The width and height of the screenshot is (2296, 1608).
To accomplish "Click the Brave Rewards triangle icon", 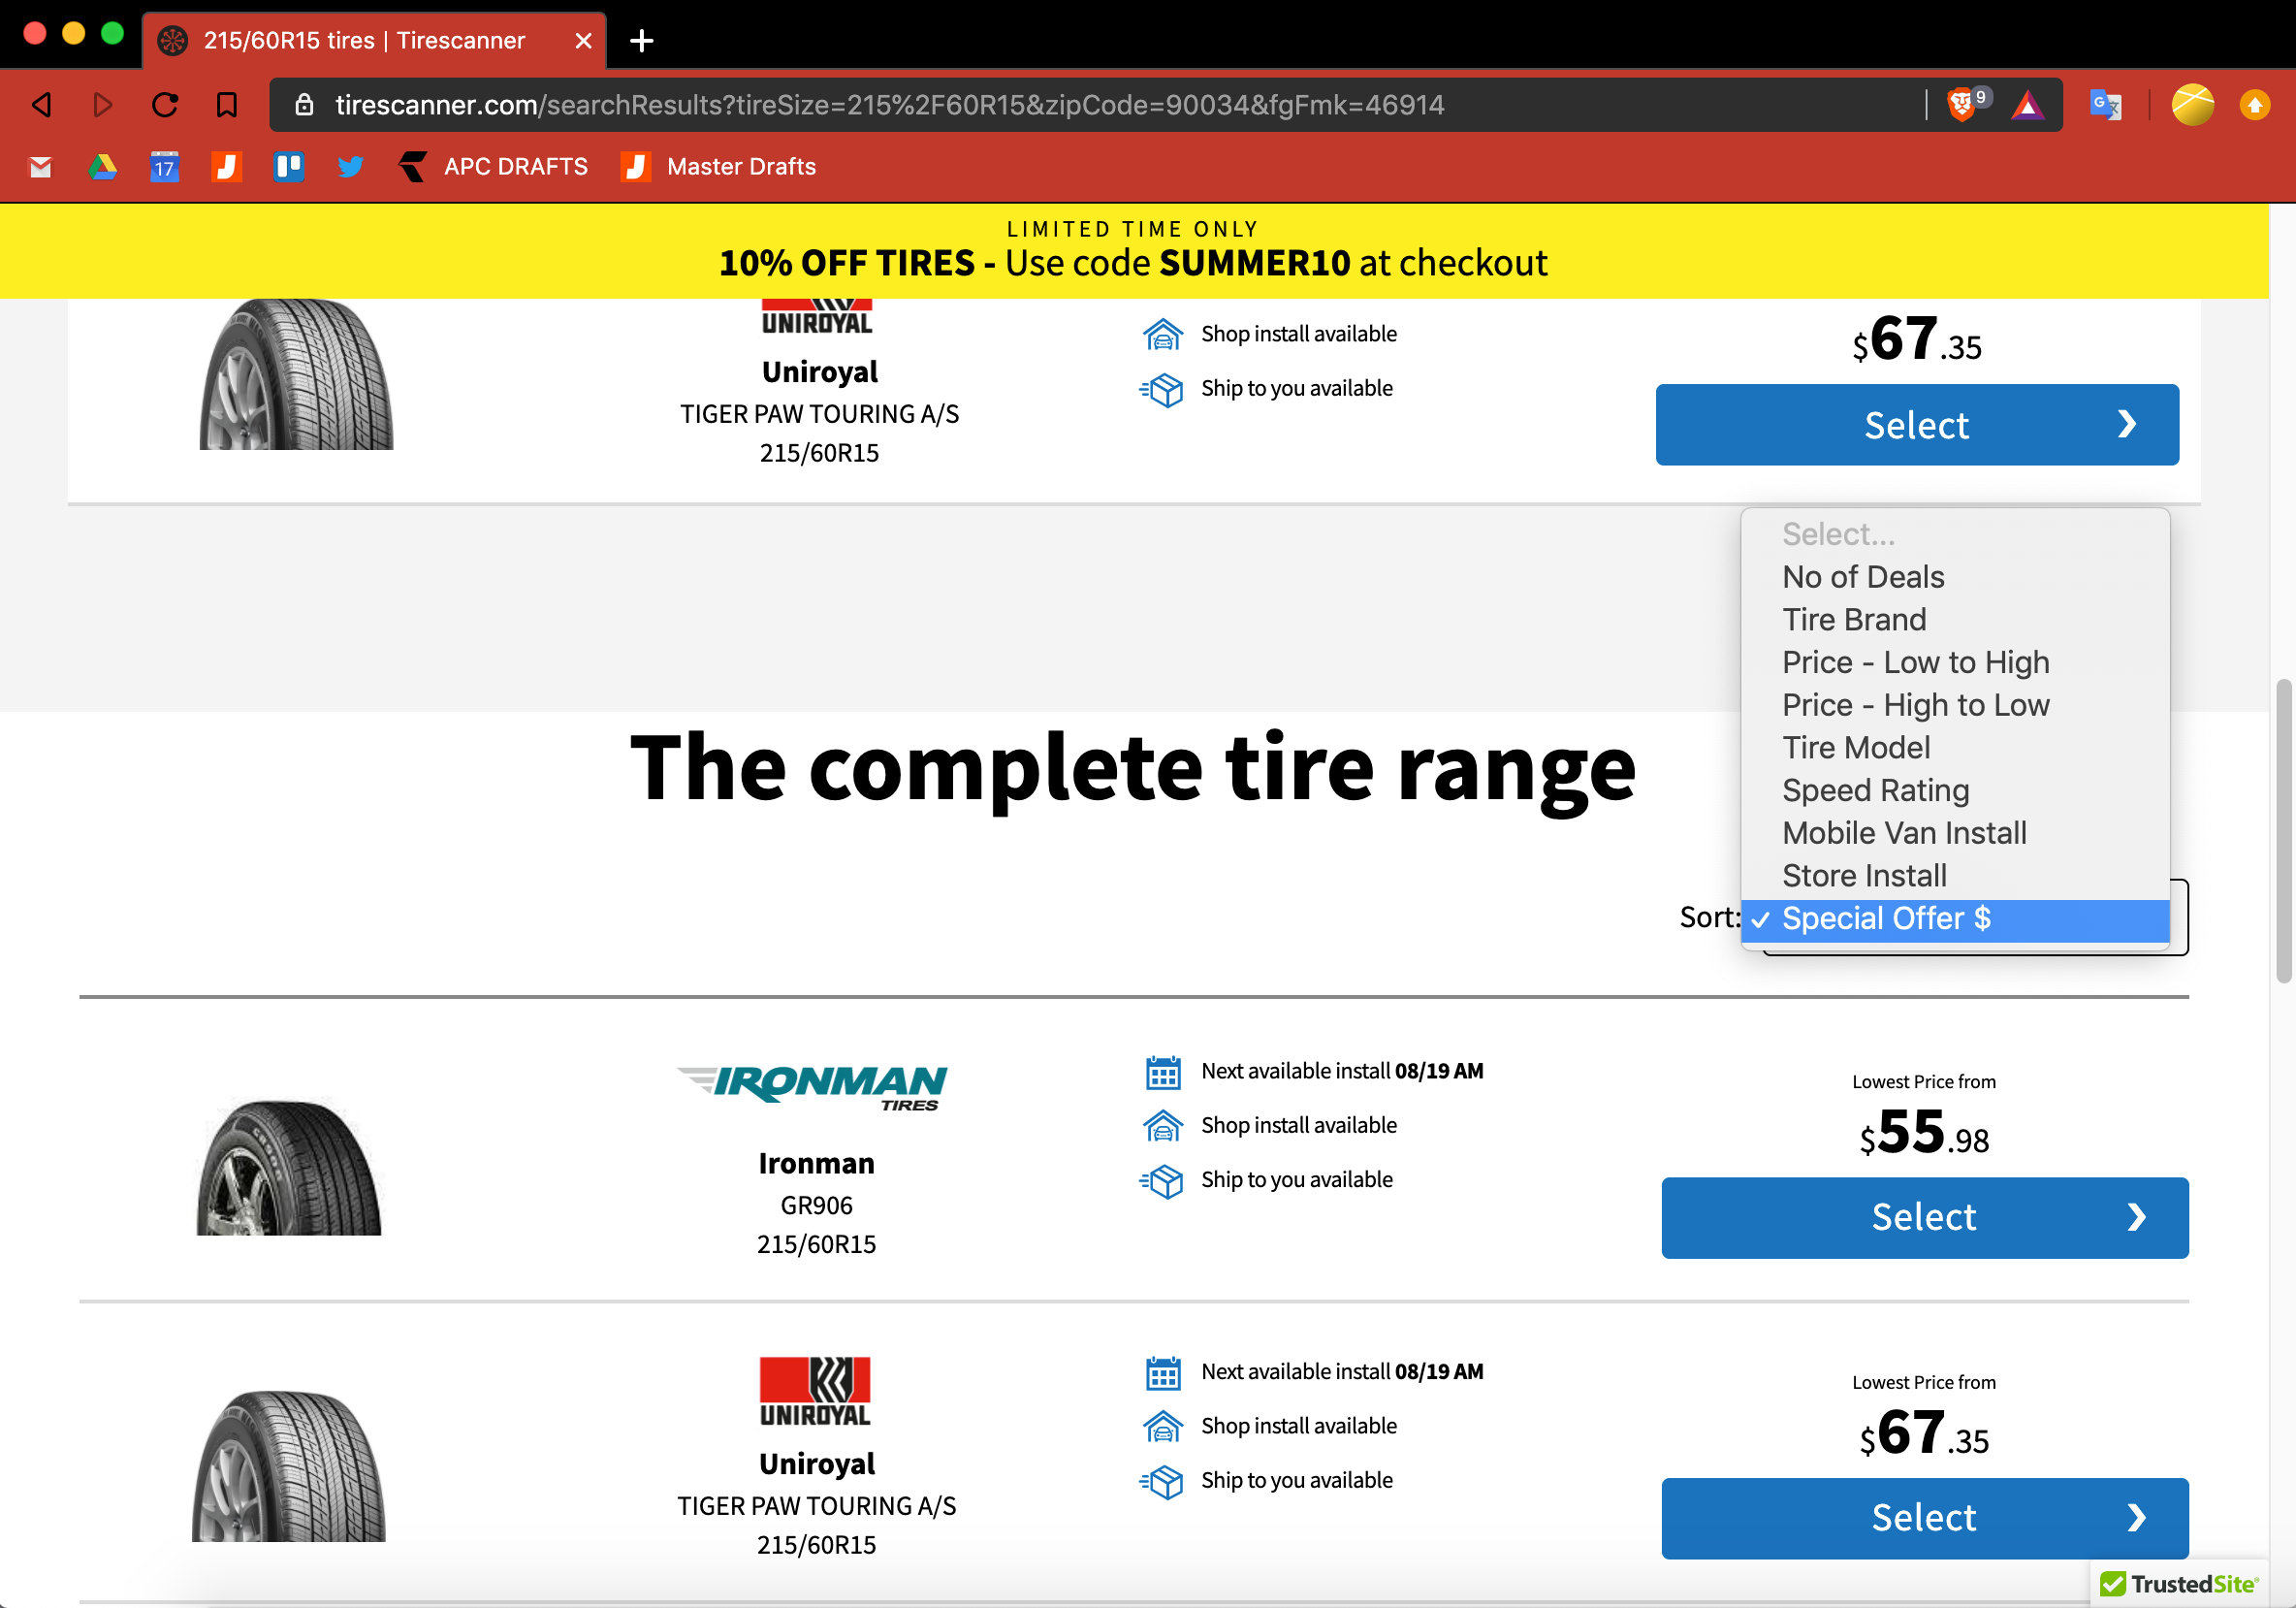I will tap(2027, 104).
